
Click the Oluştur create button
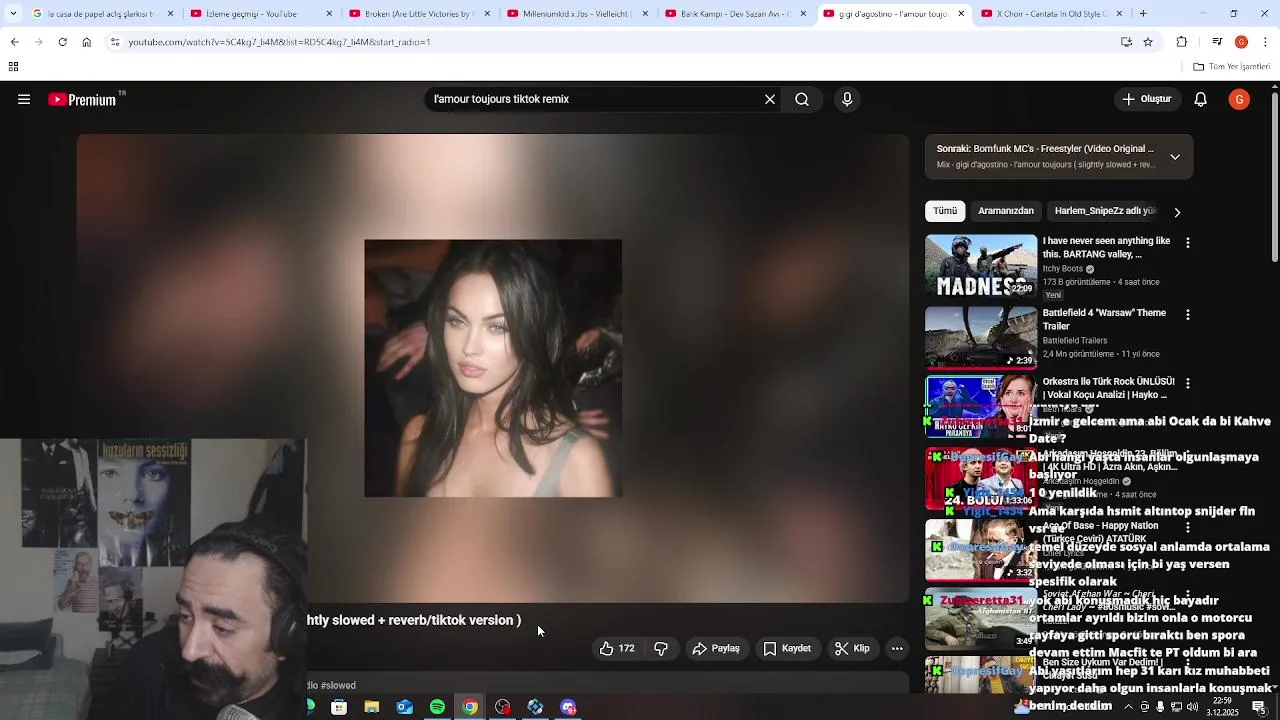coord(1146,99)
